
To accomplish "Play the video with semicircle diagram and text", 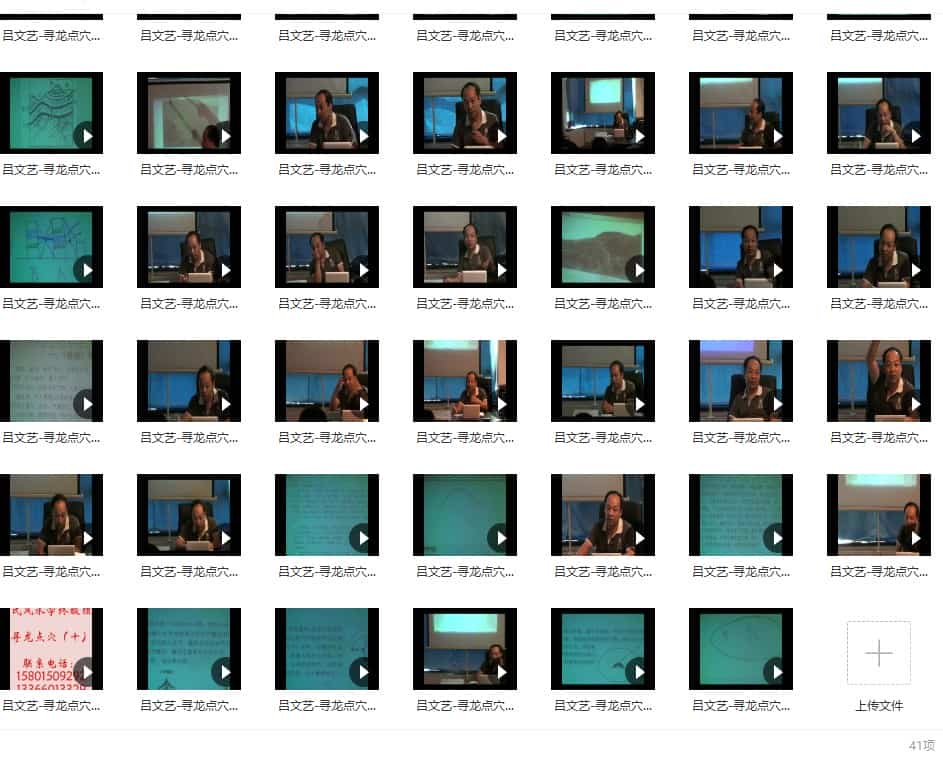I will click(602, 648).
